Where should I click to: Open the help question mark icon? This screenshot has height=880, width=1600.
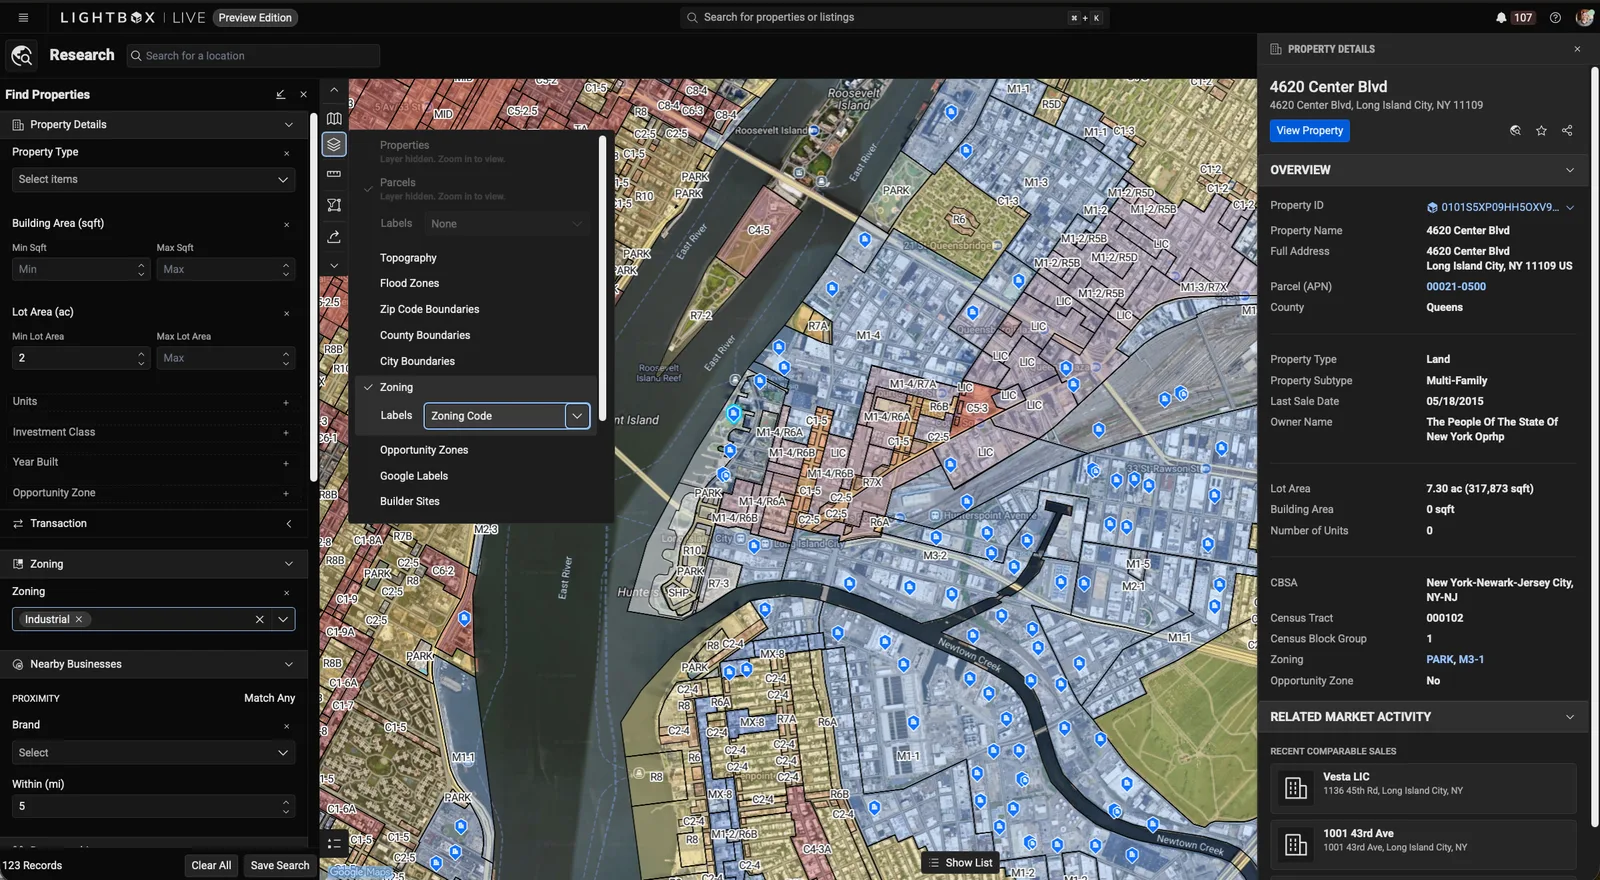pyautogui.click(x=1555, y=17)
